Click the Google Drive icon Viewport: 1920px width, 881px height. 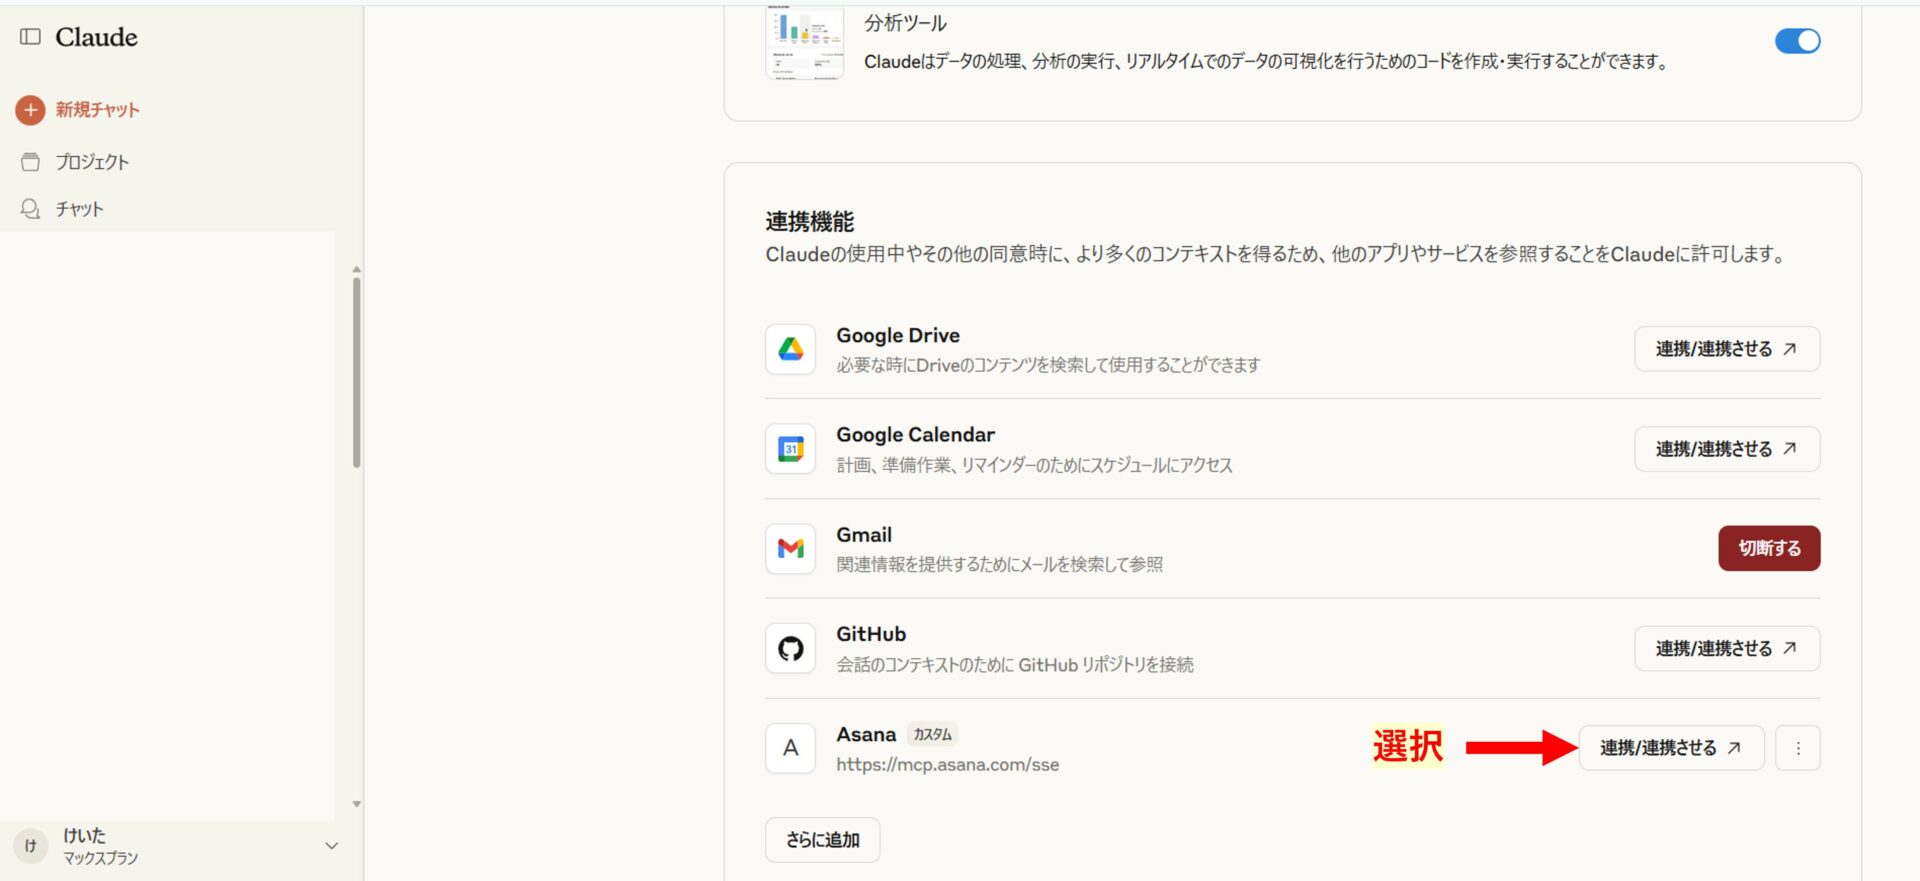coord(791,349)
